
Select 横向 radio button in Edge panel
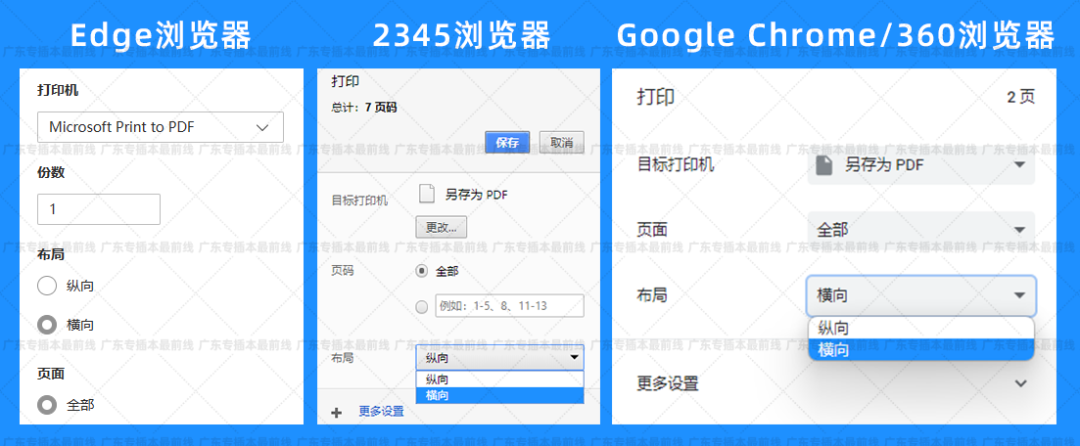[x=47, y=325]
